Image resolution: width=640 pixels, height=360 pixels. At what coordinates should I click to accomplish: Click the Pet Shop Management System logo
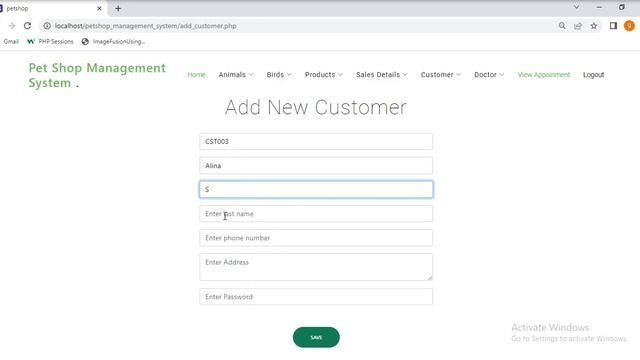97,75
